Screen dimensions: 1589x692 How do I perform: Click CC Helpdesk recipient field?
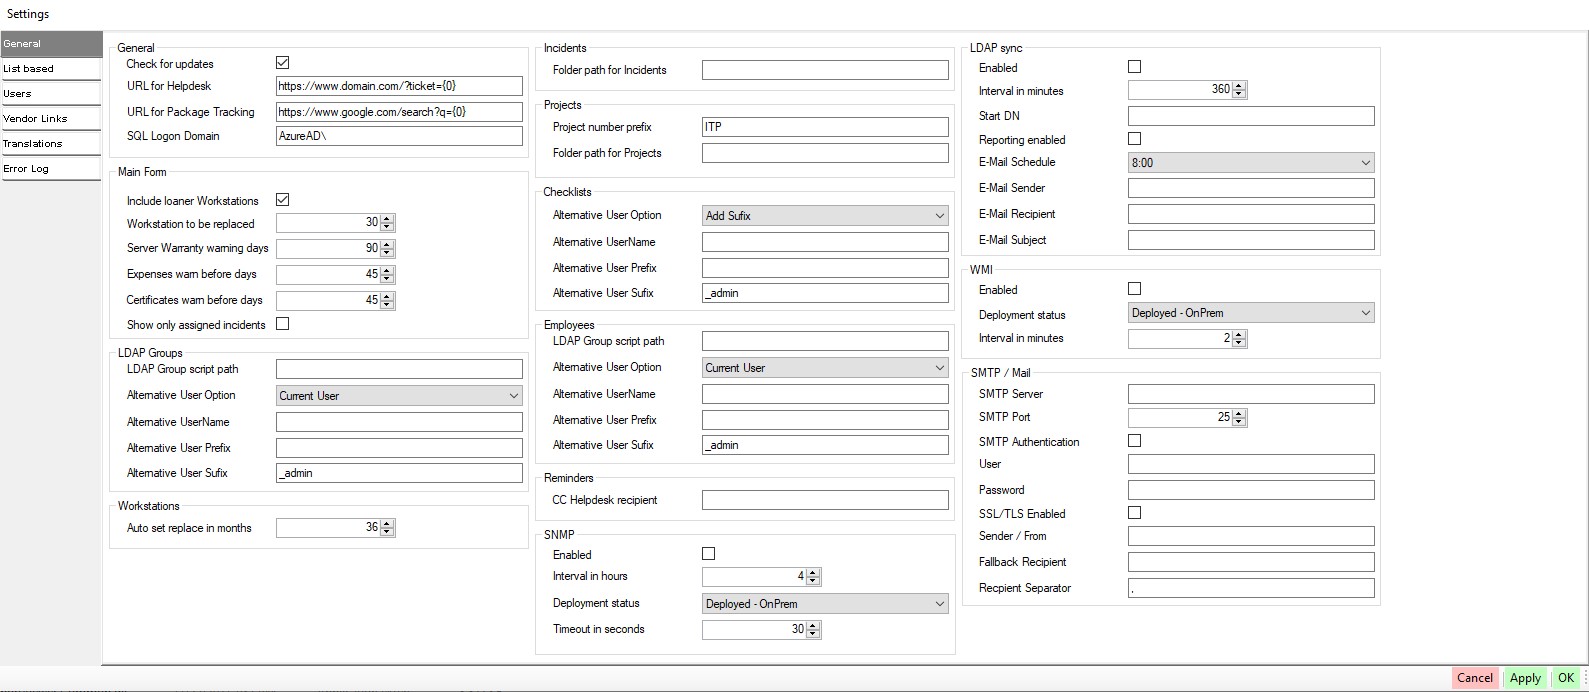(x=825, y=500)
